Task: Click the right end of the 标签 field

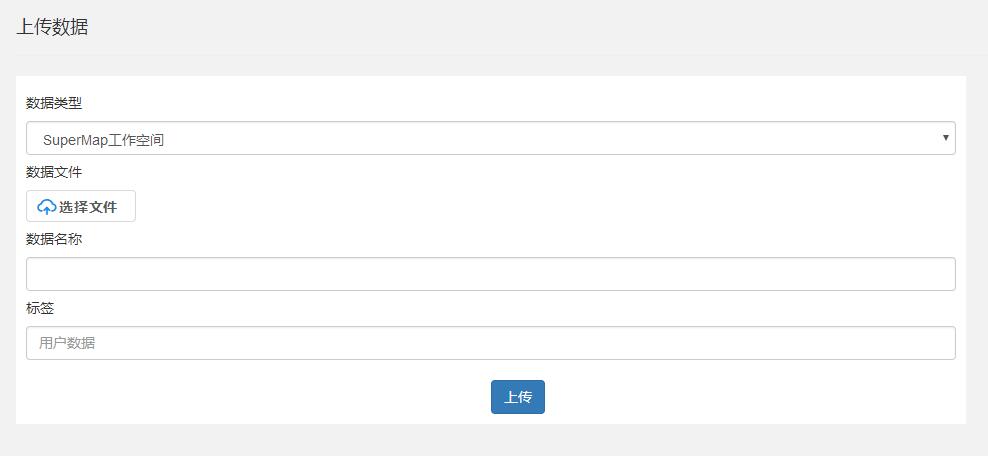Action: pyautogui.click(x=930, y=343)
